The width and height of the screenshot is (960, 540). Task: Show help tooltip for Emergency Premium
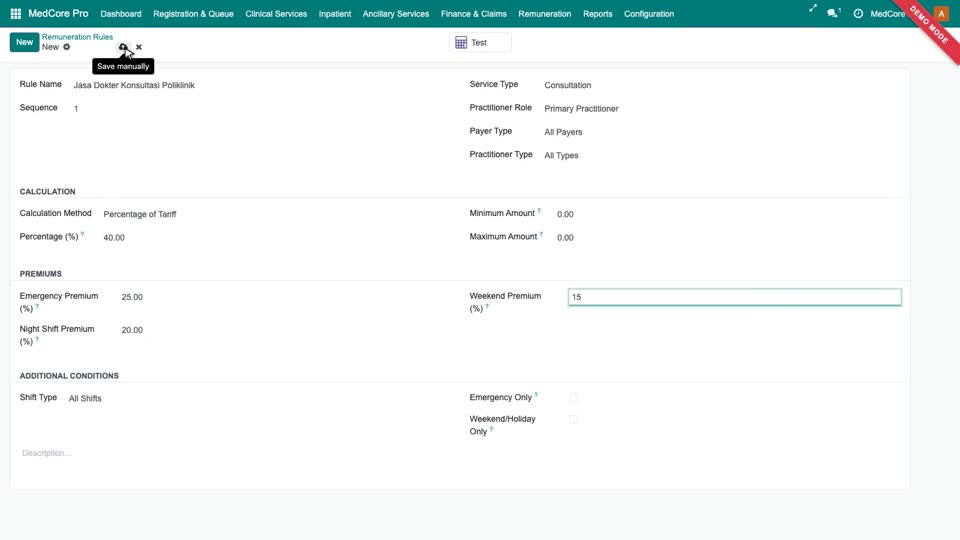(x=37, y=306)
